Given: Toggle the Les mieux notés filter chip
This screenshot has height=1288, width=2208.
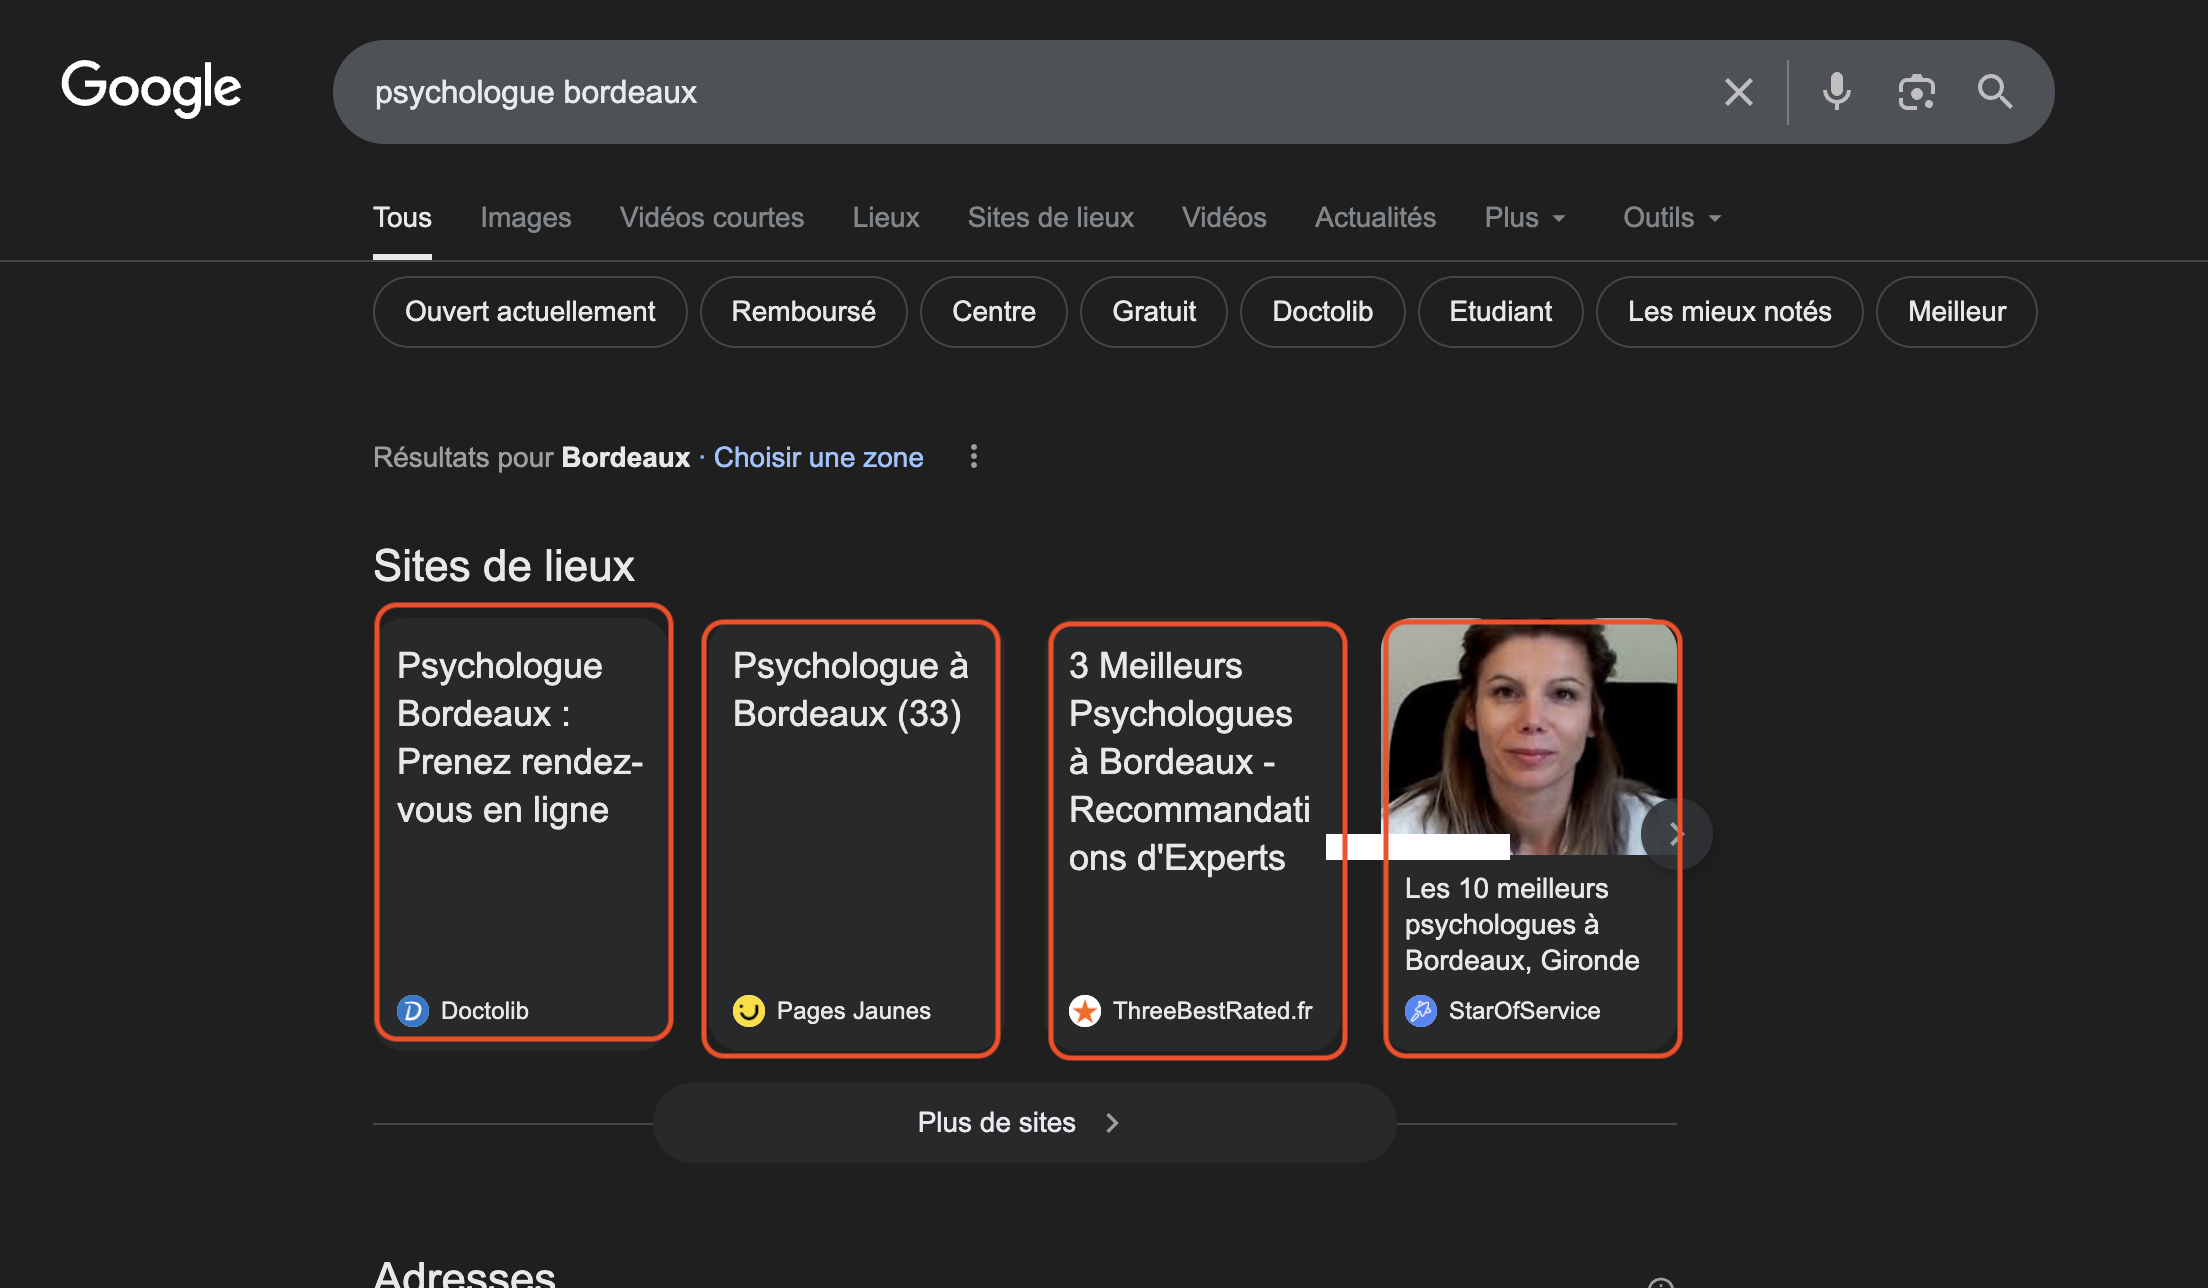Looking at the screenshot, I should coord(1729,312).
